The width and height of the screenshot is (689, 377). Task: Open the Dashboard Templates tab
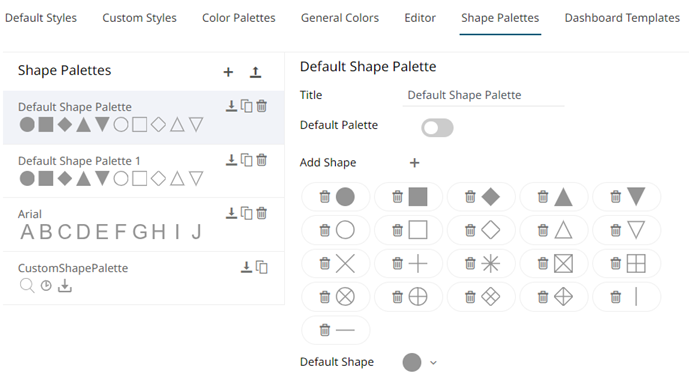622,18
